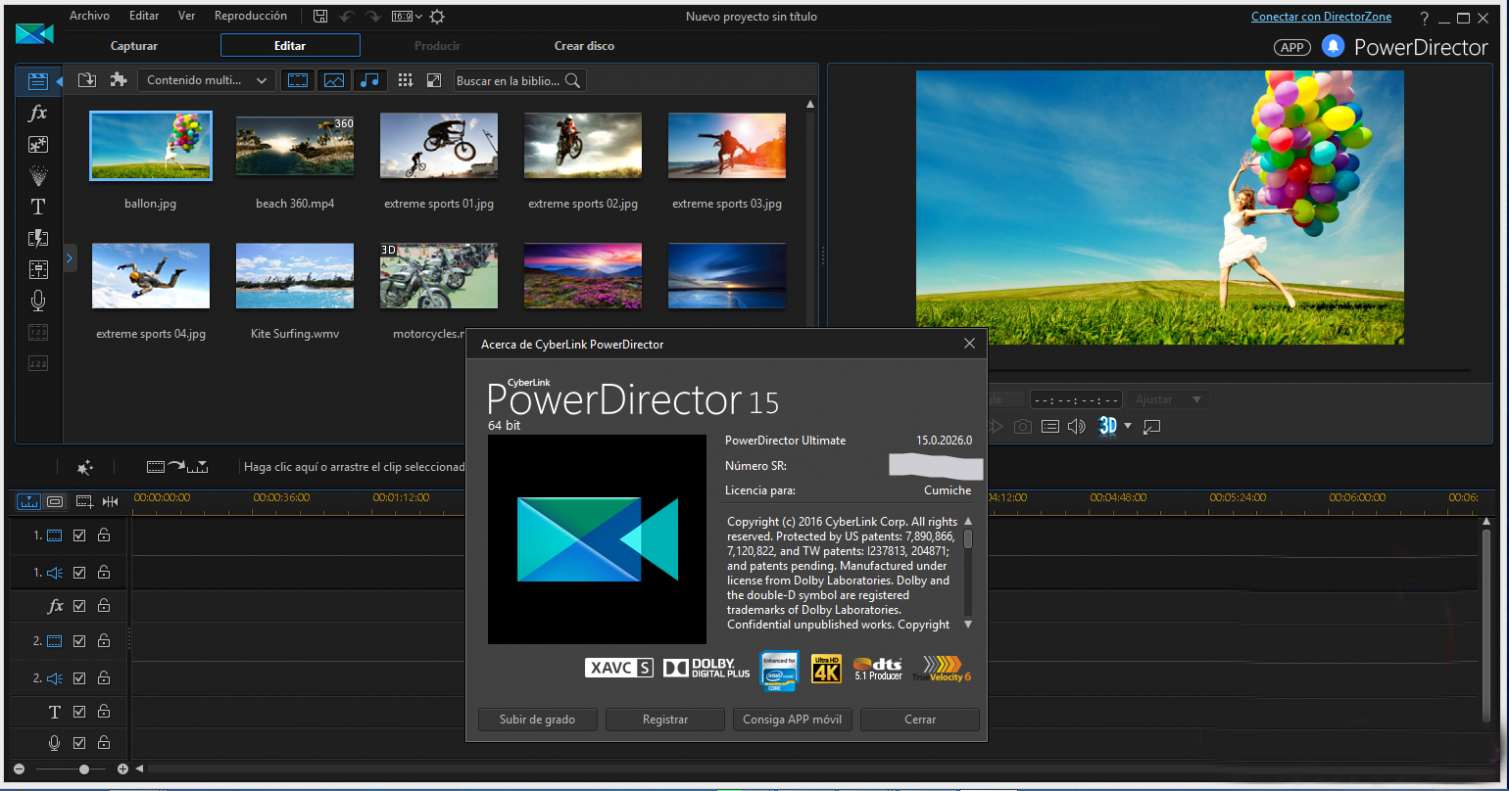The image size is (1509, 791).
Task: Click the Magic Tools wand icon
Action: 85,466
